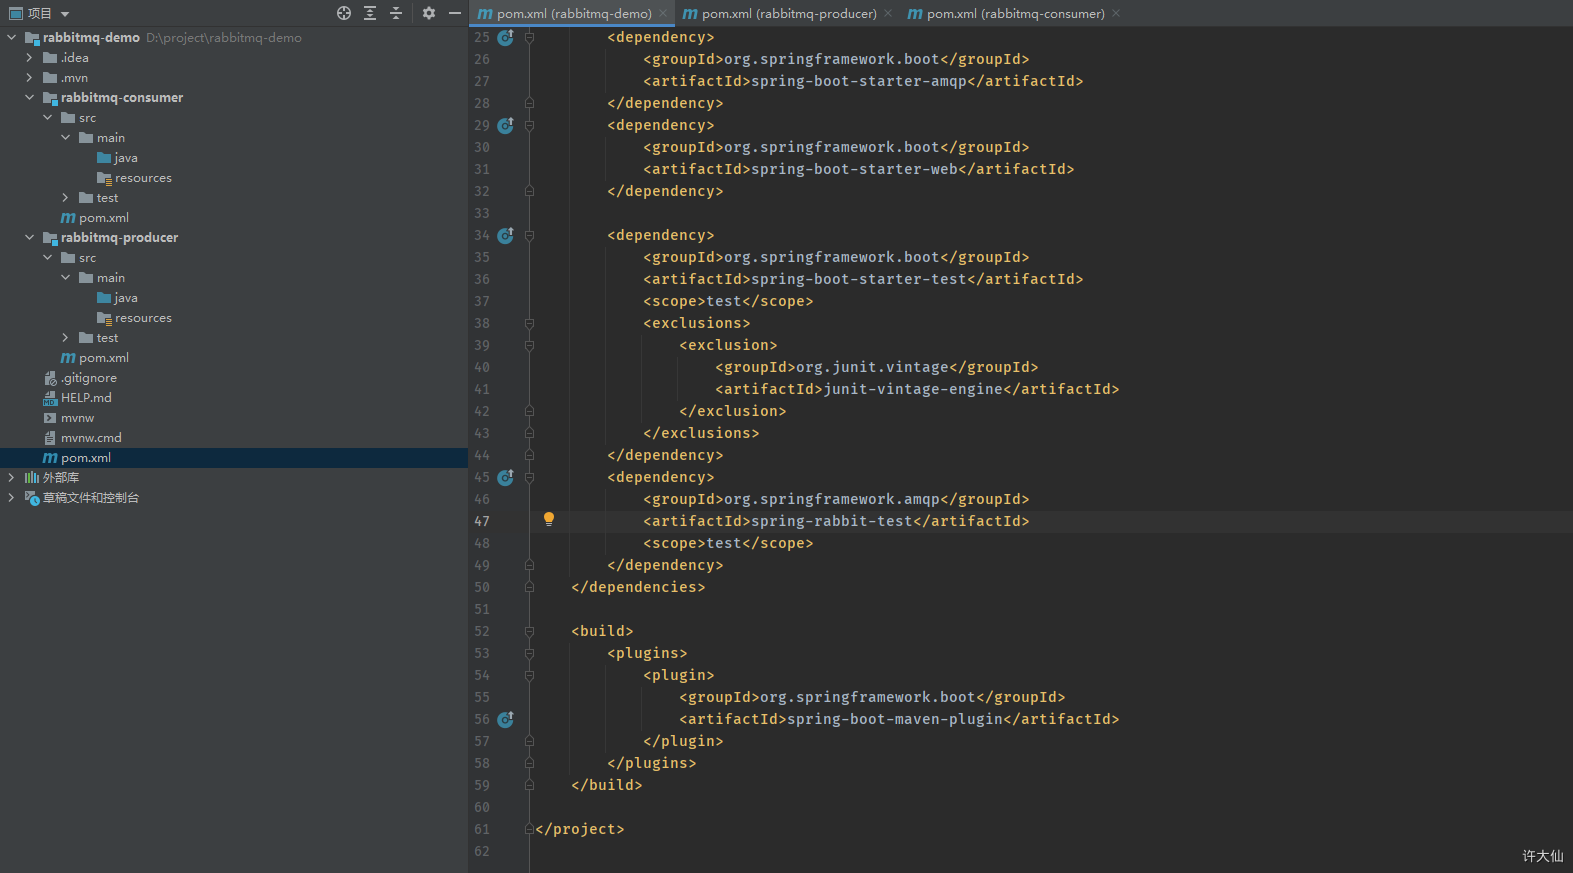Click spring-boot-starter-amqp artifactId text
Image resolution: width=1573 pixels, height=873 pixels.
click(x=859, y=81)
